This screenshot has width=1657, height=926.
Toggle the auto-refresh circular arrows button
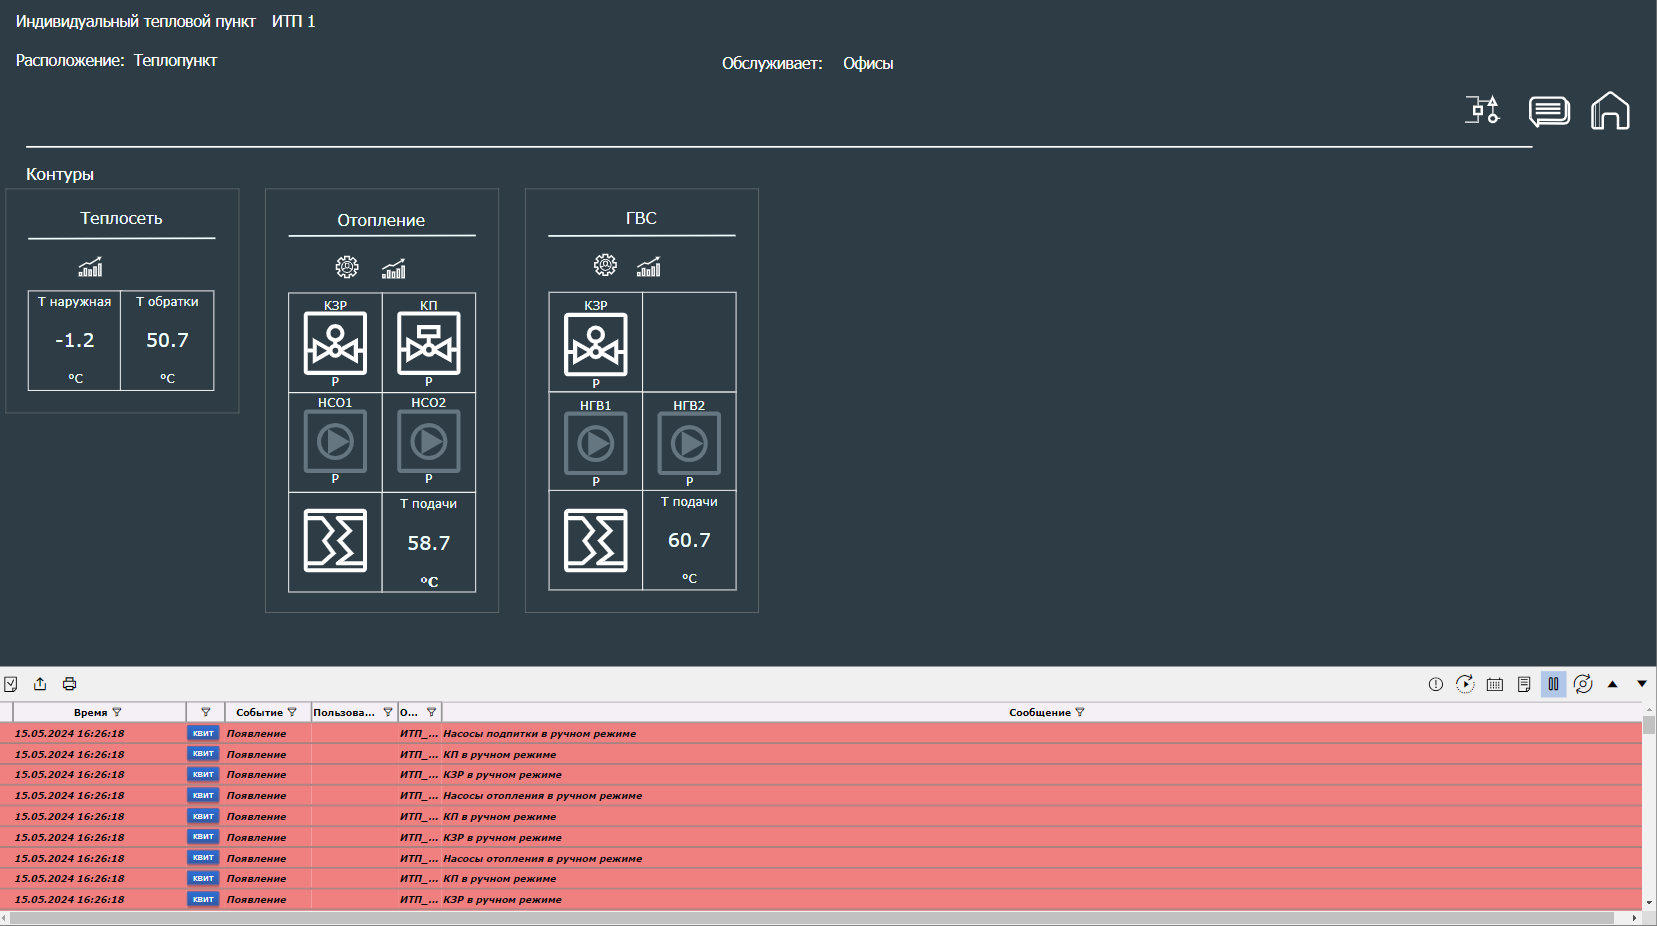point(1583,684)
